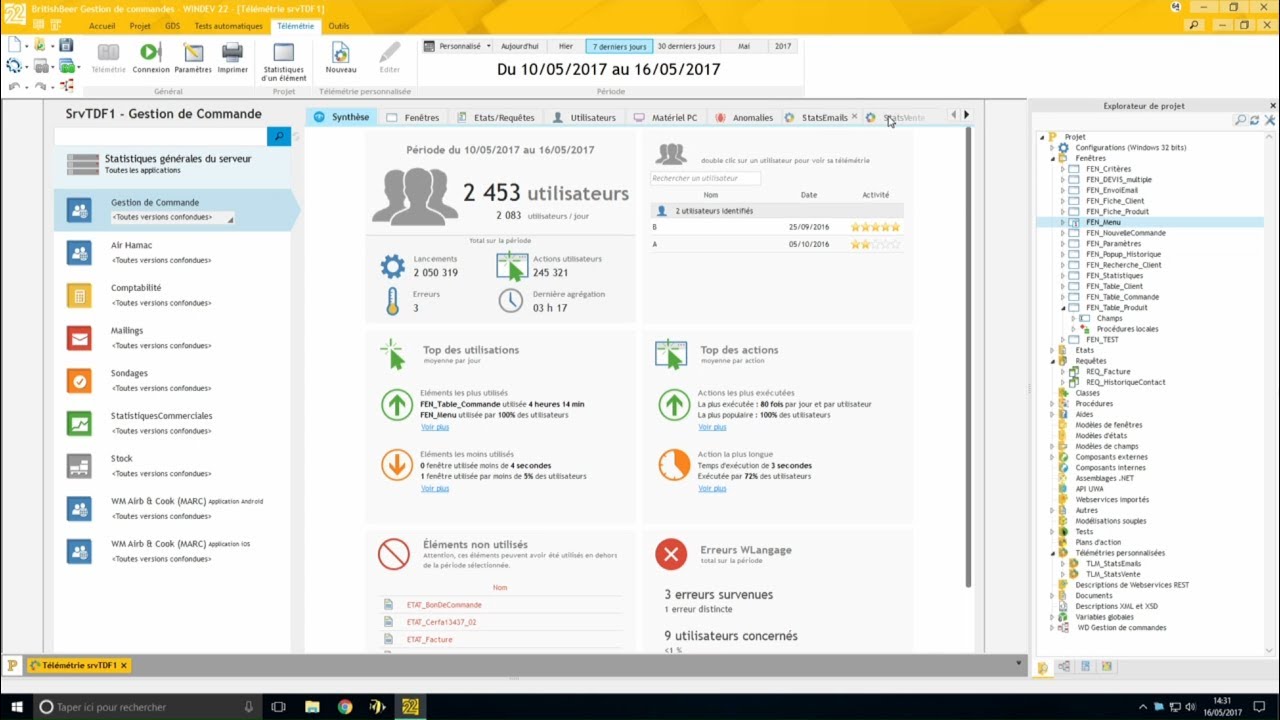Open the Projet ribbon tab
The width and height of the screenshot is (1280, 720).
(x=140, y=26)
